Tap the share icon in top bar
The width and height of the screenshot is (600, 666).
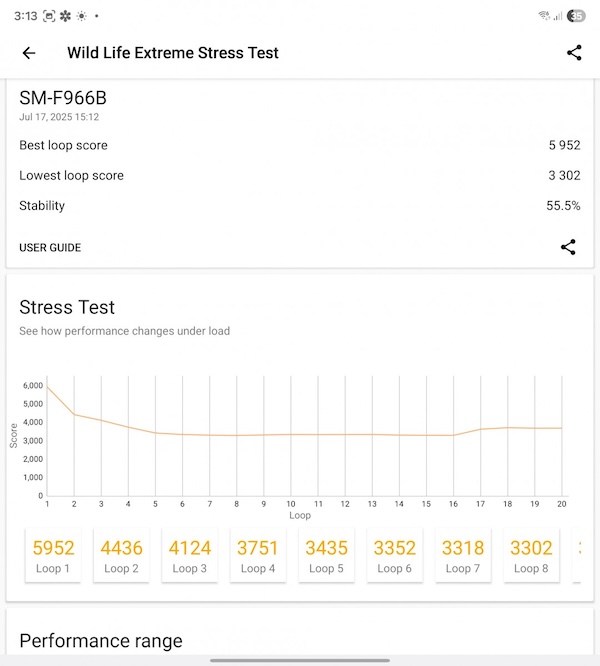(574, 53)
